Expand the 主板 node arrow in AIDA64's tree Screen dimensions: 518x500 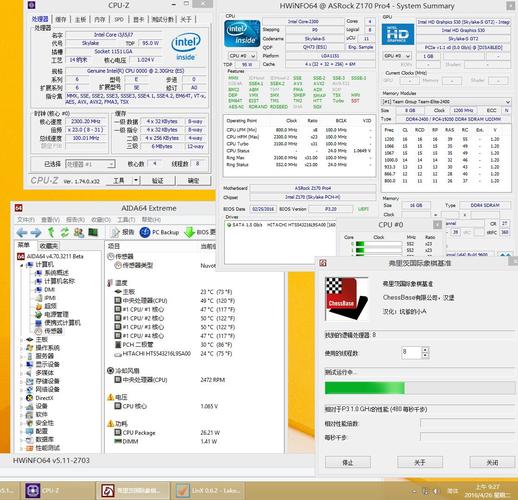point(22,340)
